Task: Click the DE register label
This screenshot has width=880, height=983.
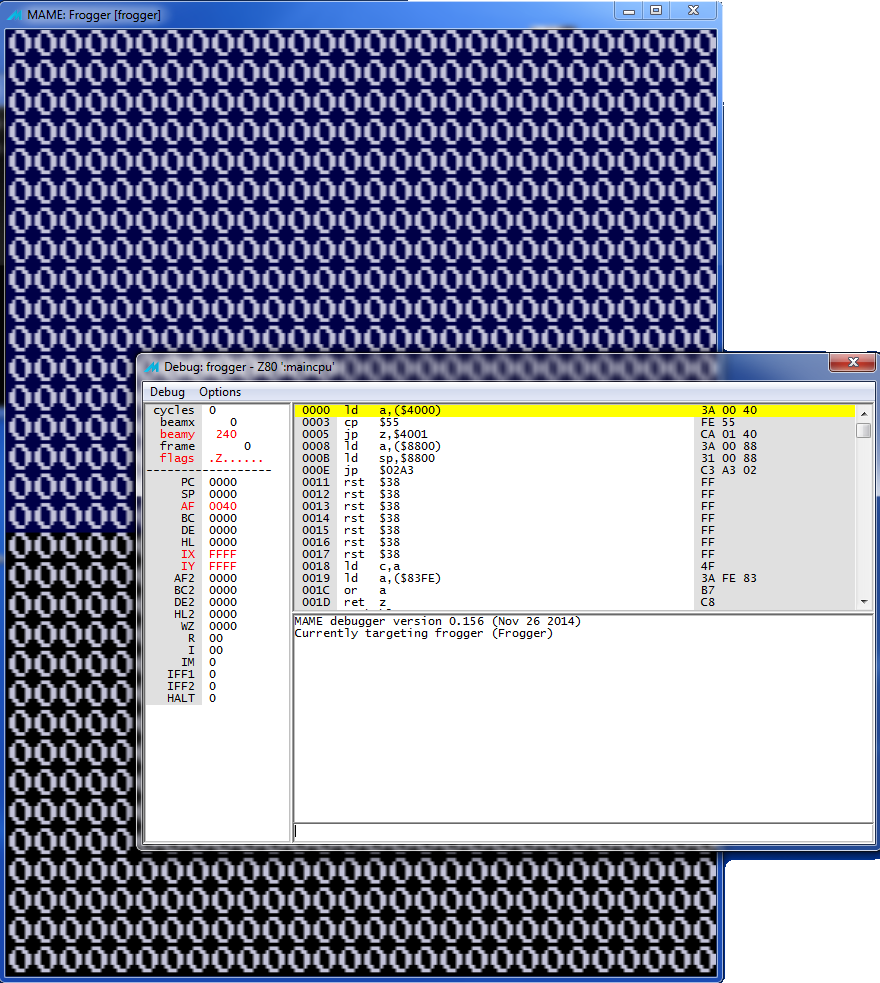Action: coord(188,530)
